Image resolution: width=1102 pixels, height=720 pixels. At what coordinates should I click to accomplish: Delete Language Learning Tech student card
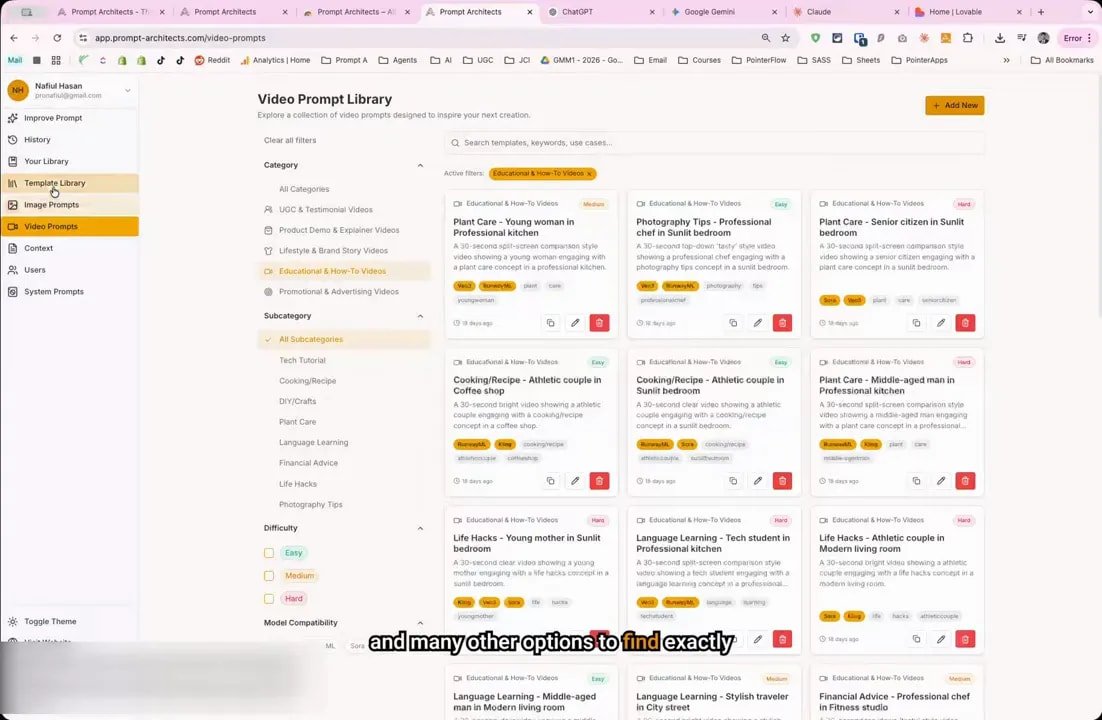click(782, 639)
